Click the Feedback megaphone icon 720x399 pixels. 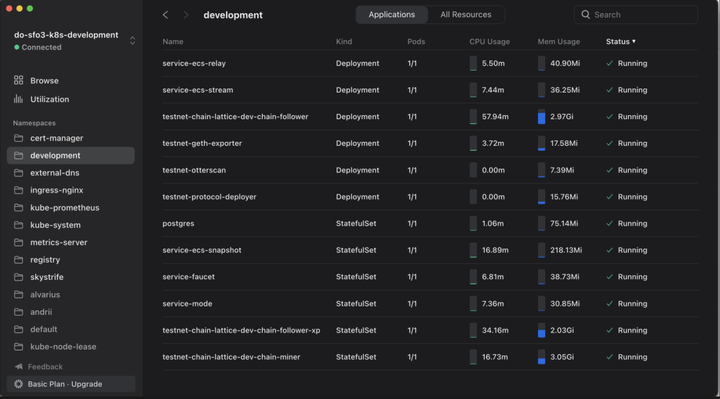coord(18,366)
